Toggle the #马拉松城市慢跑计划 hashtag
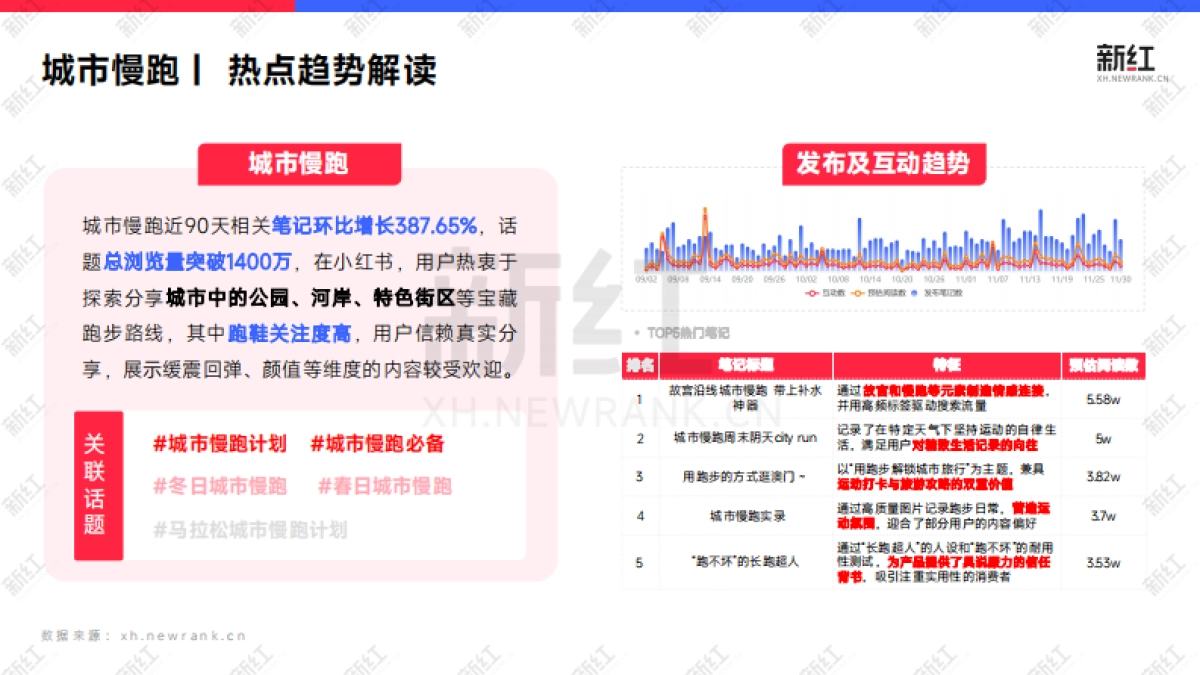Image resolution: width=1200 pixels, height=675 pixels. (250, 528)
